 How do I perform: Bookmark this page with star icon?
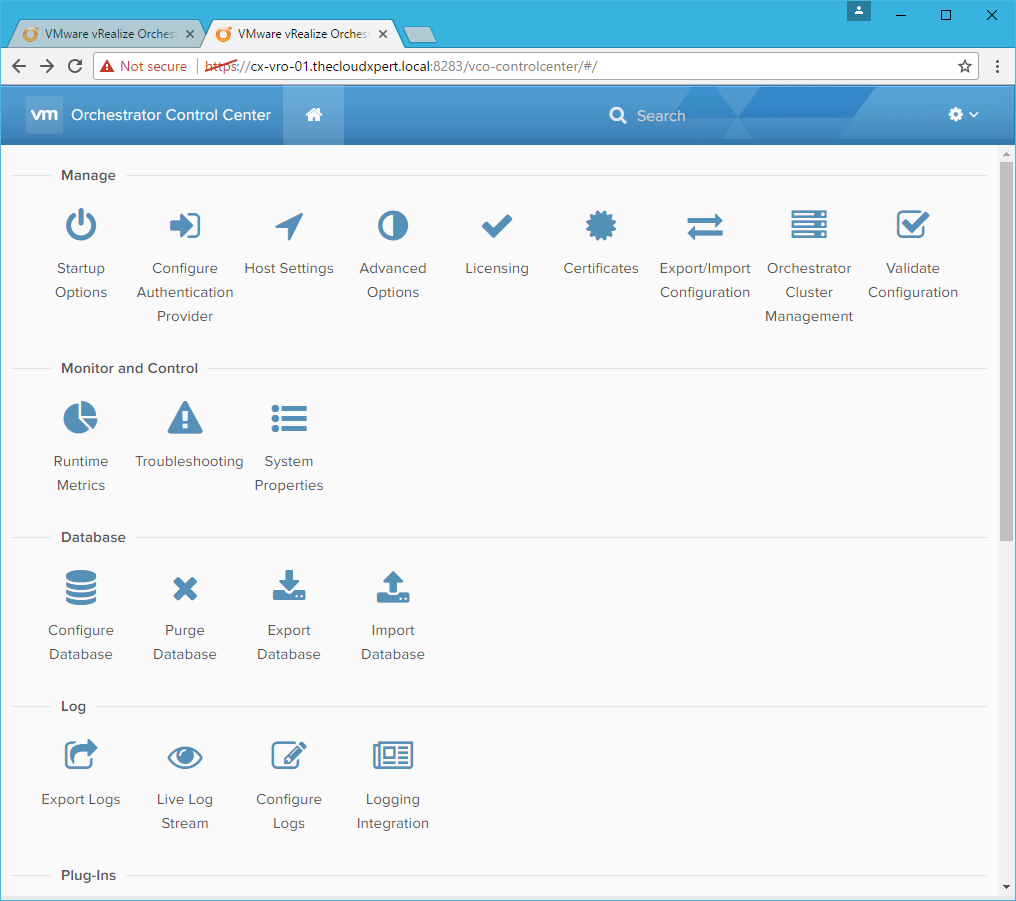coord(965,66)
